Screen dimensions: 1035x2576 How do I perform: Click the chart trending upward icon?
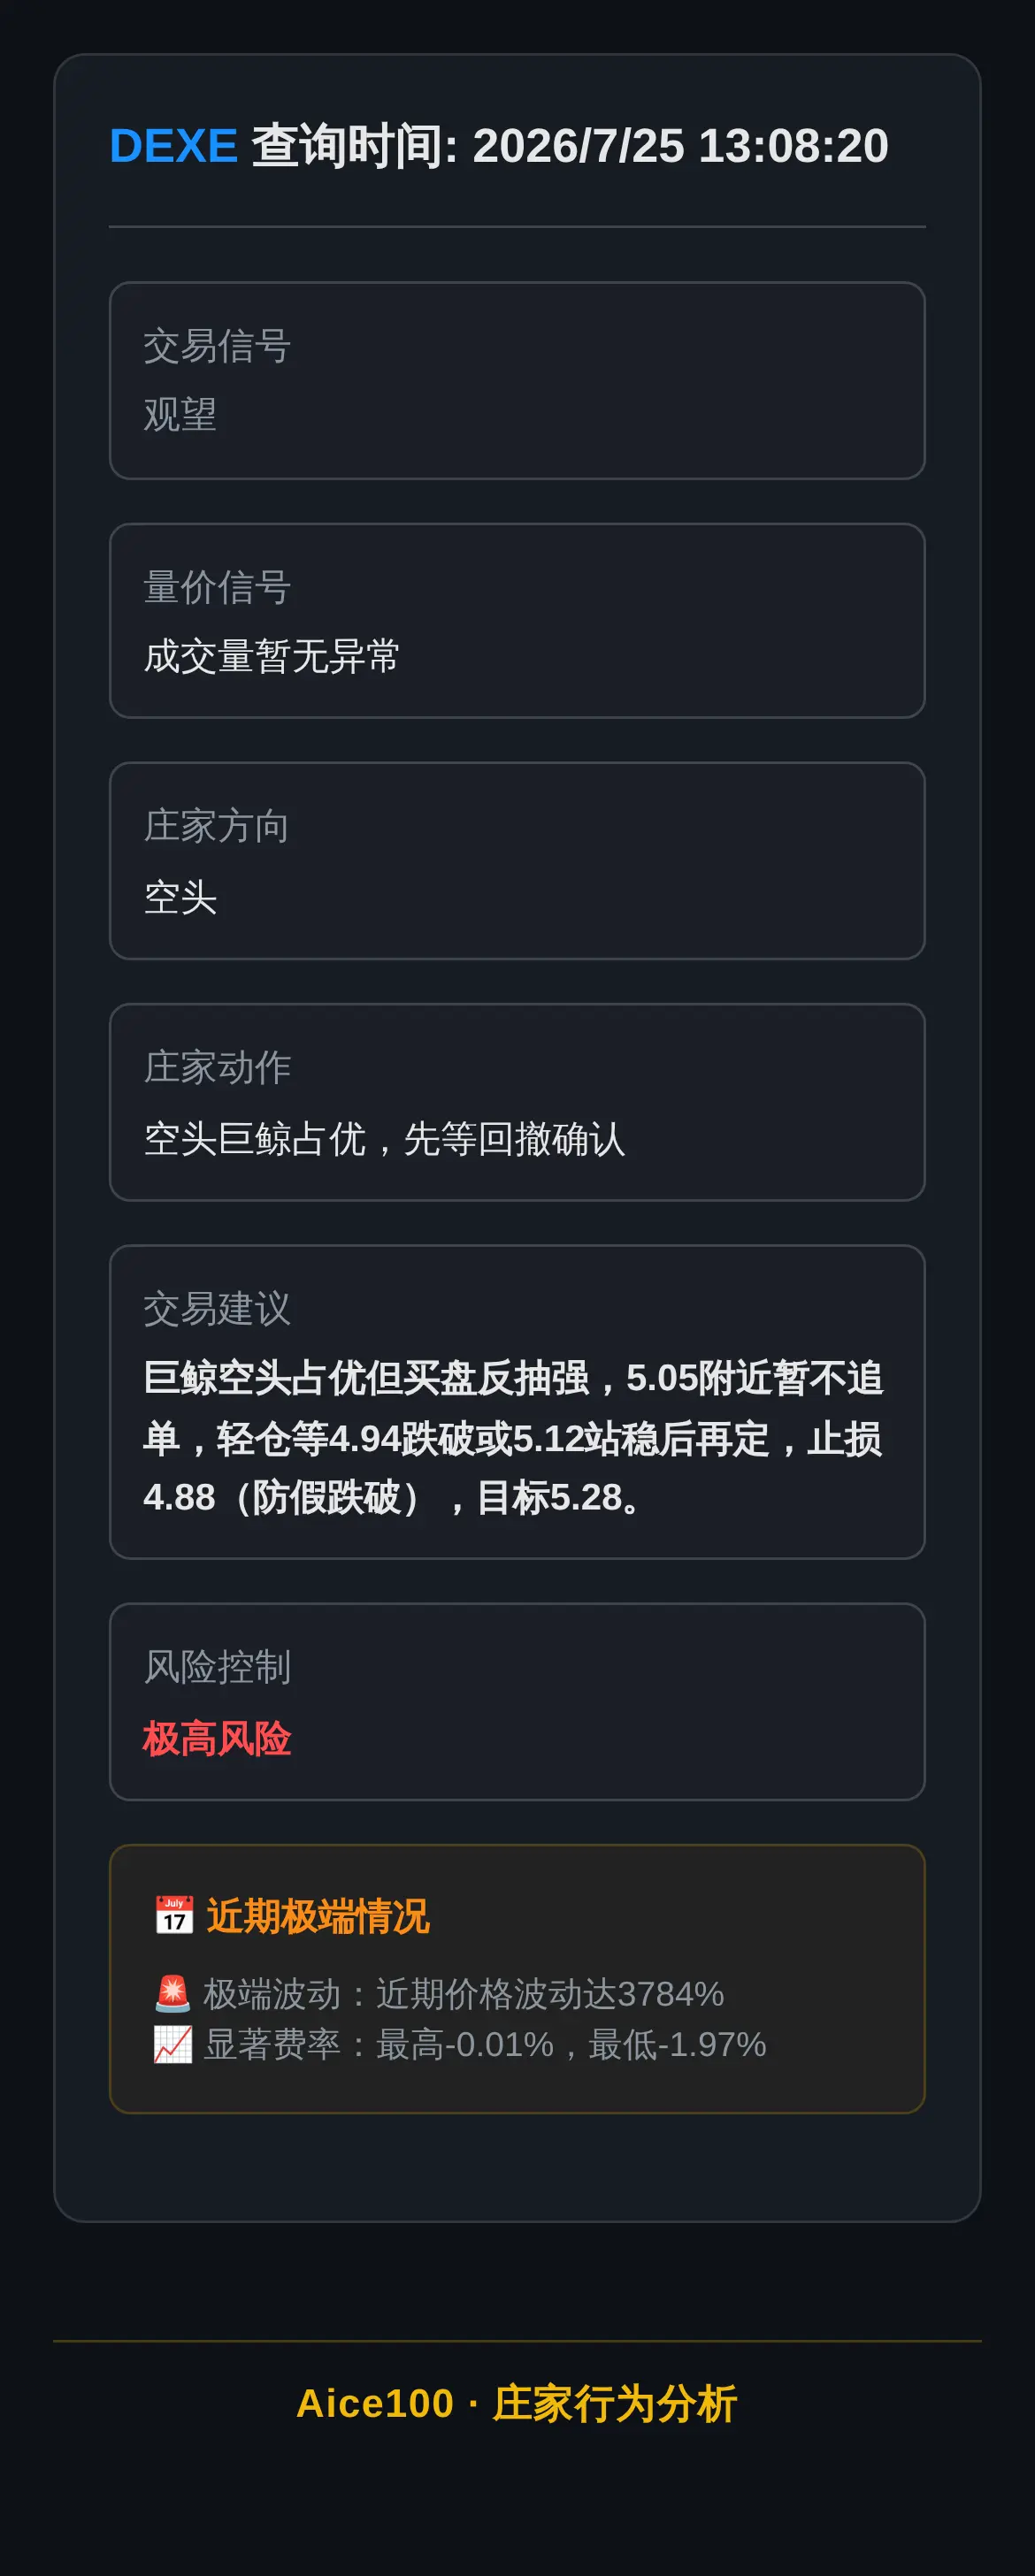173,2044
